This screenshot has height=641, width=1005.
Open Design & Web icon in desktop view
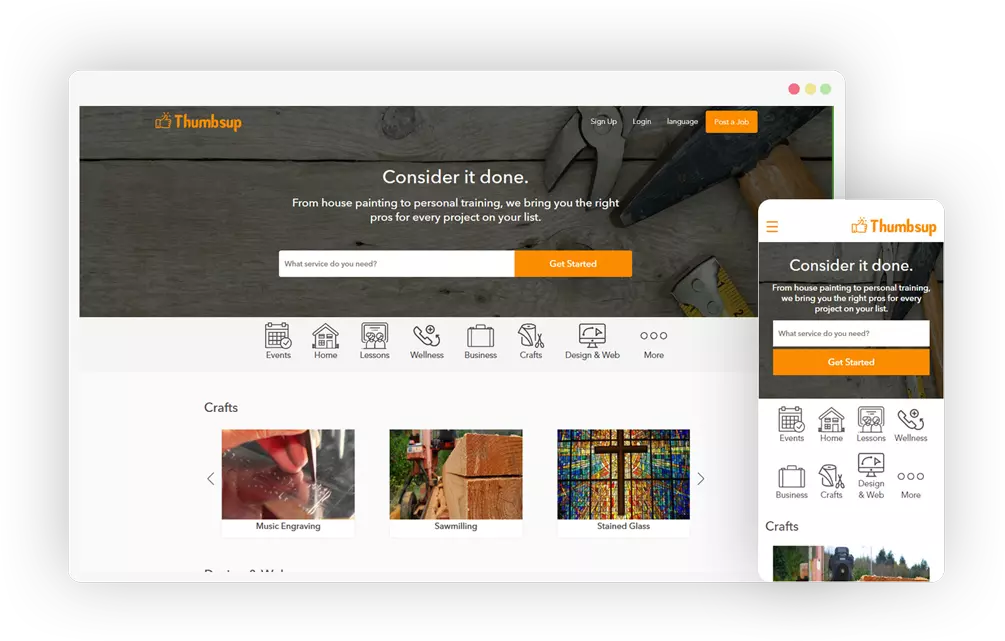point(592,336)
